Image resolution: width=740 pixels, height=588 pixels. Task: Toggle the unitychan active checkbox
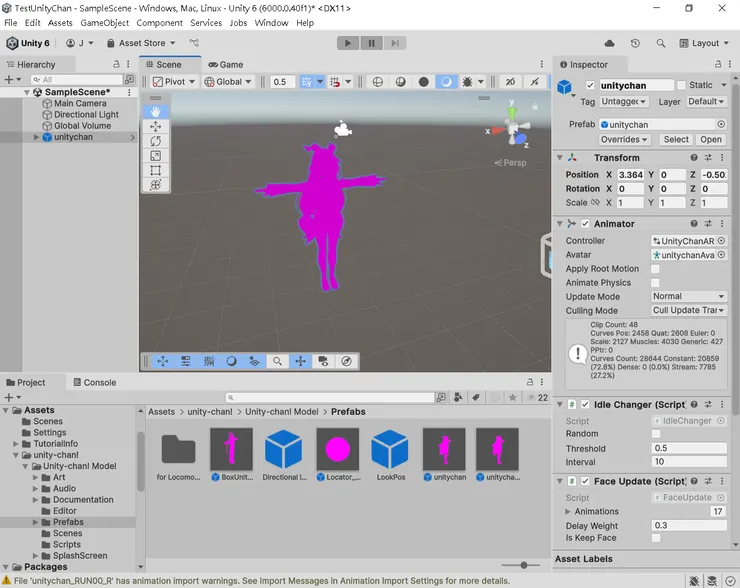[590, 86]
